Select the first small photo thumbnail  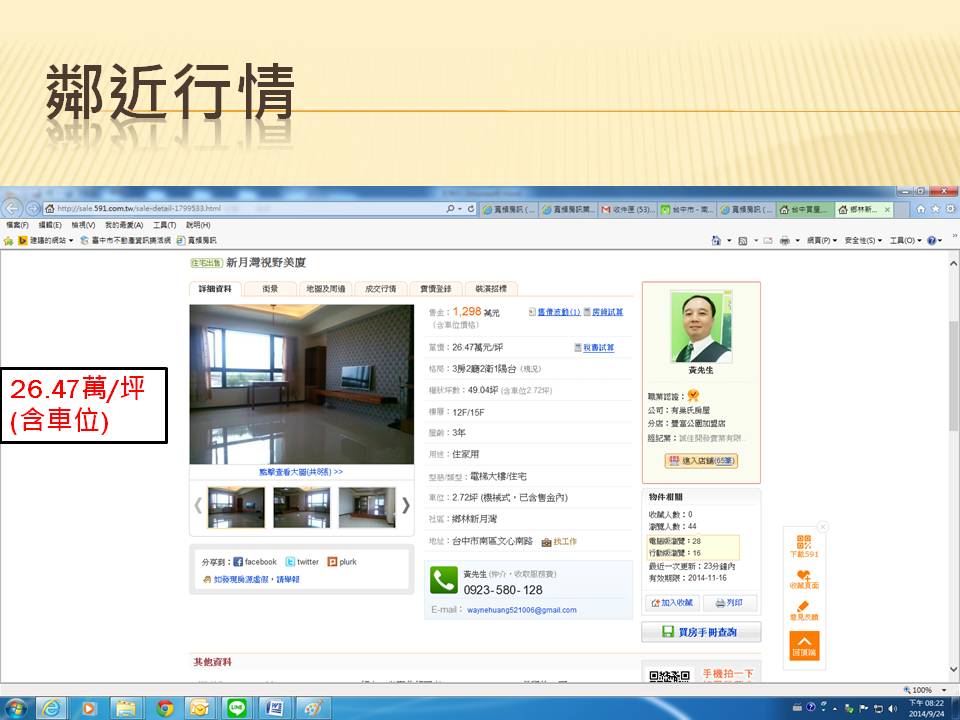(236, 508)
